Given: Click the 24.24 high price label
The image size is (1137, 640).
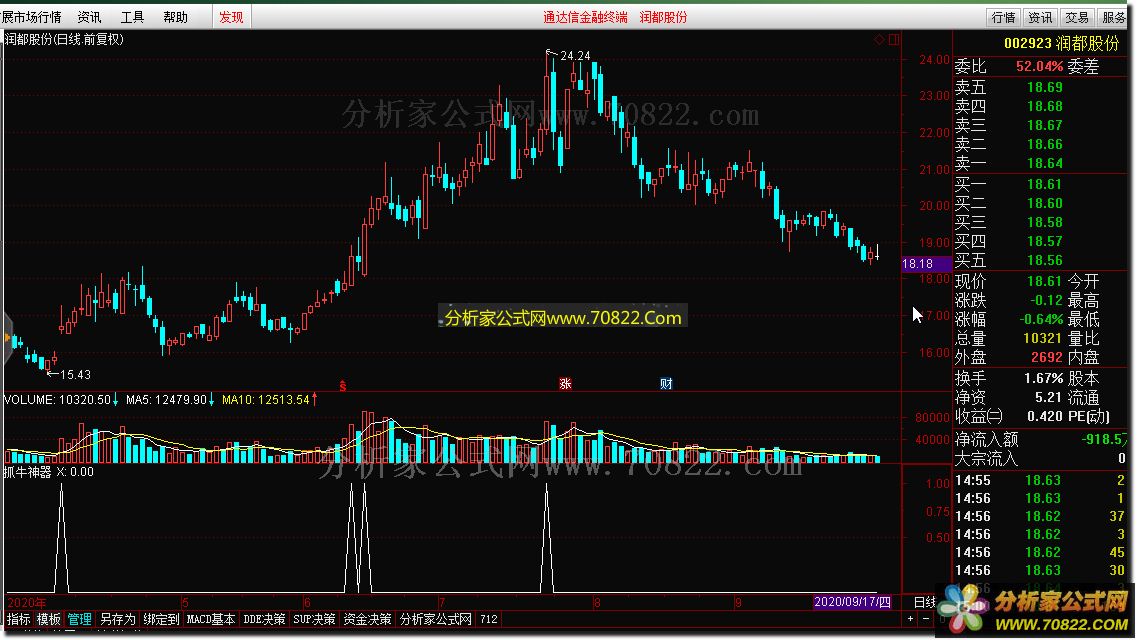Looking at the screenshot, I should [575, 56].
